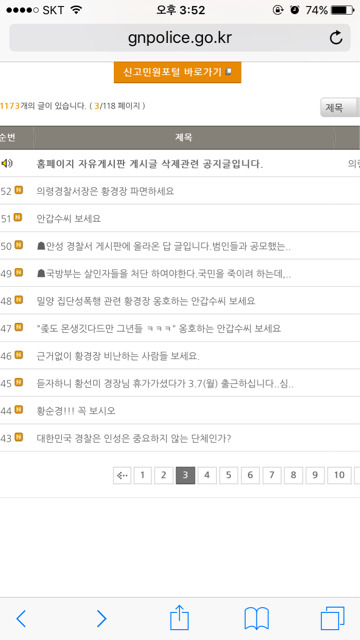
Task: Go to page 6
Action: pos(250,475)
